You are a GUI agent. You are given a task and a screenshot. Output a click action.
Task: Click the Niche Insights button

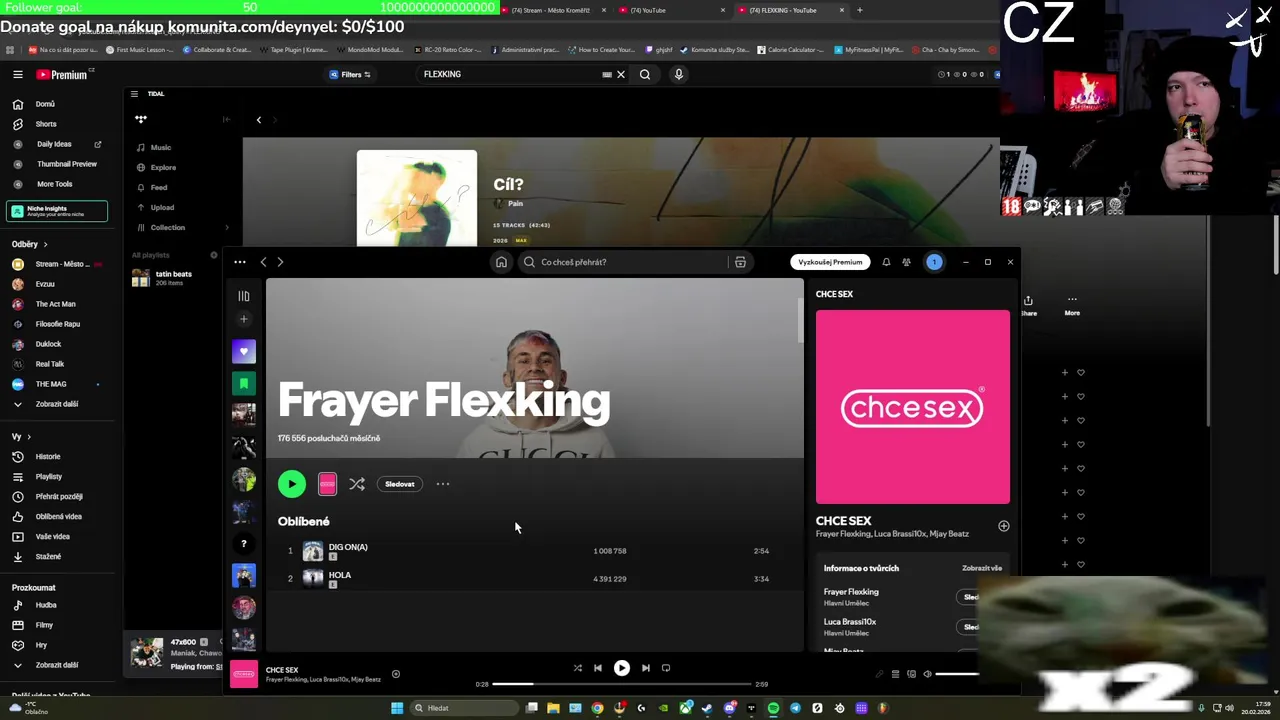57,211
